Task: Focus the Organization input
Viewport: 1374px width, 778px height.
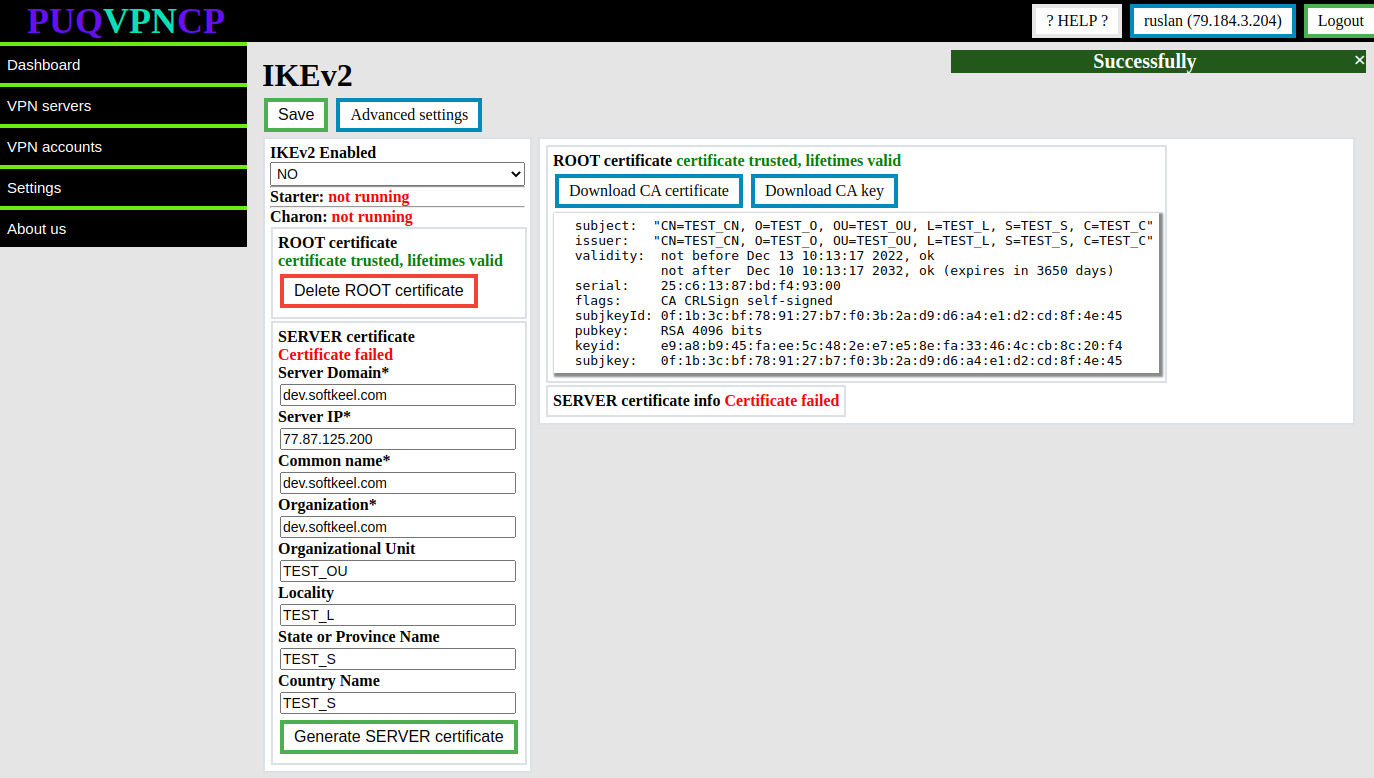Action: tap(397, 527)
